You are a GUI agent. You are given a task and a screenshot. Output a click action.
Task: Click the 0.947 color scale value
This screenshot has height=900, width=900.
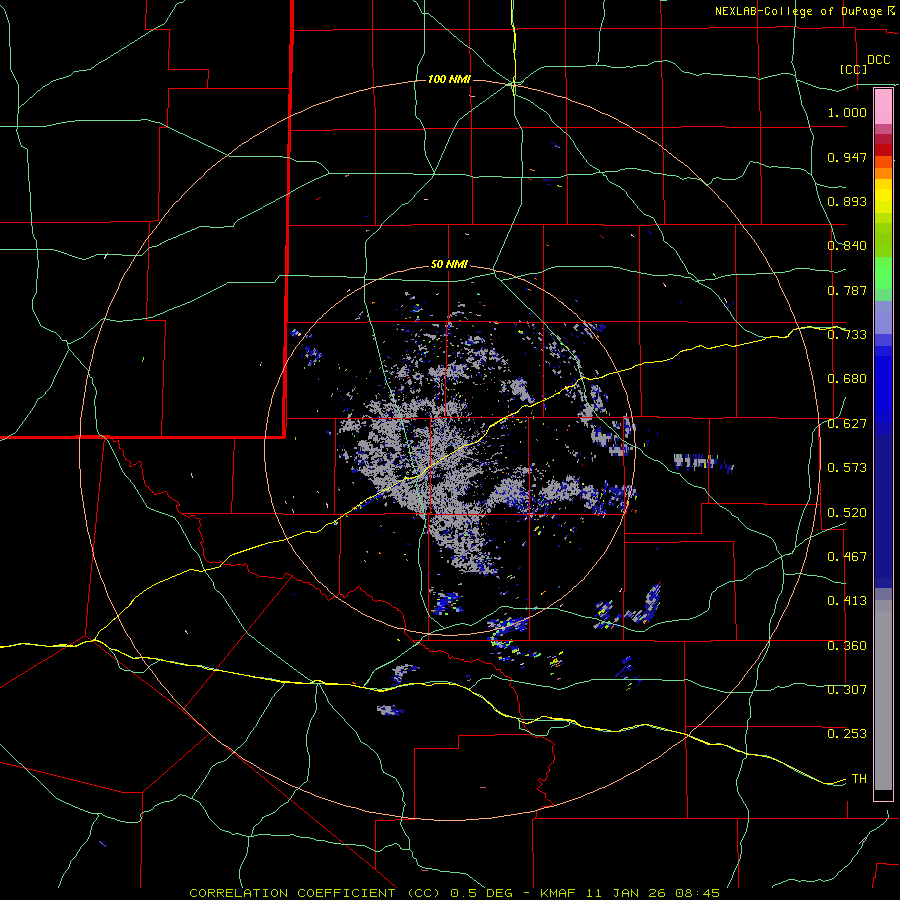(847, 157)
